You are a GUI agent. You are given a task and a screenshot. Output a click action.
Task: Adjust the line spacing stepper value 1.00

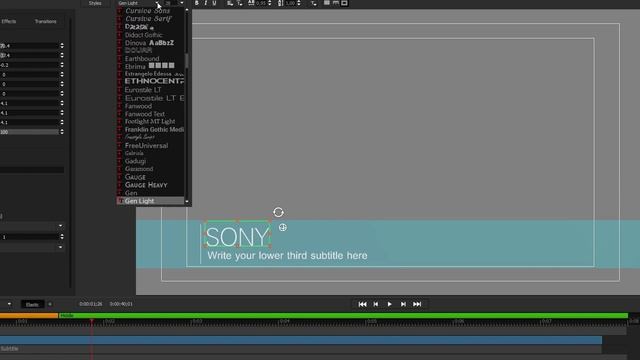(x=299, y=3)
